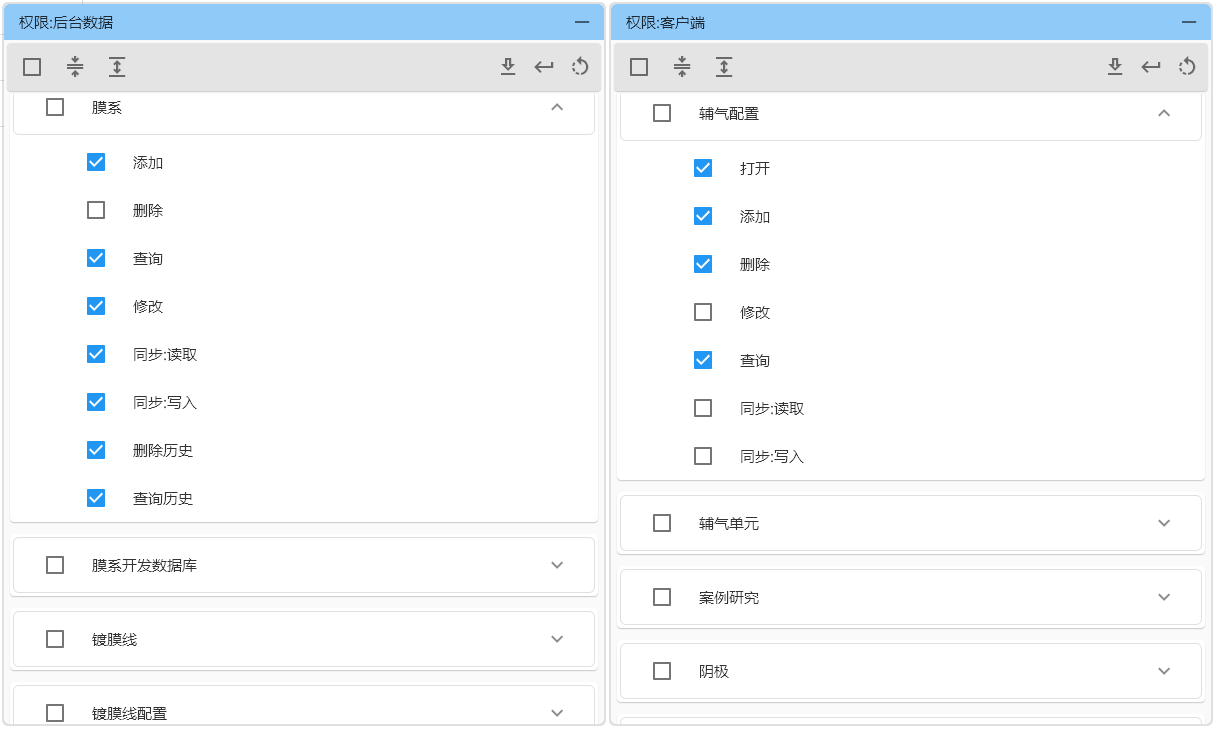This screenshot has height=730, width=1216.
Task: Click the 膜系开发数据库 label
Action: point(144,565)
